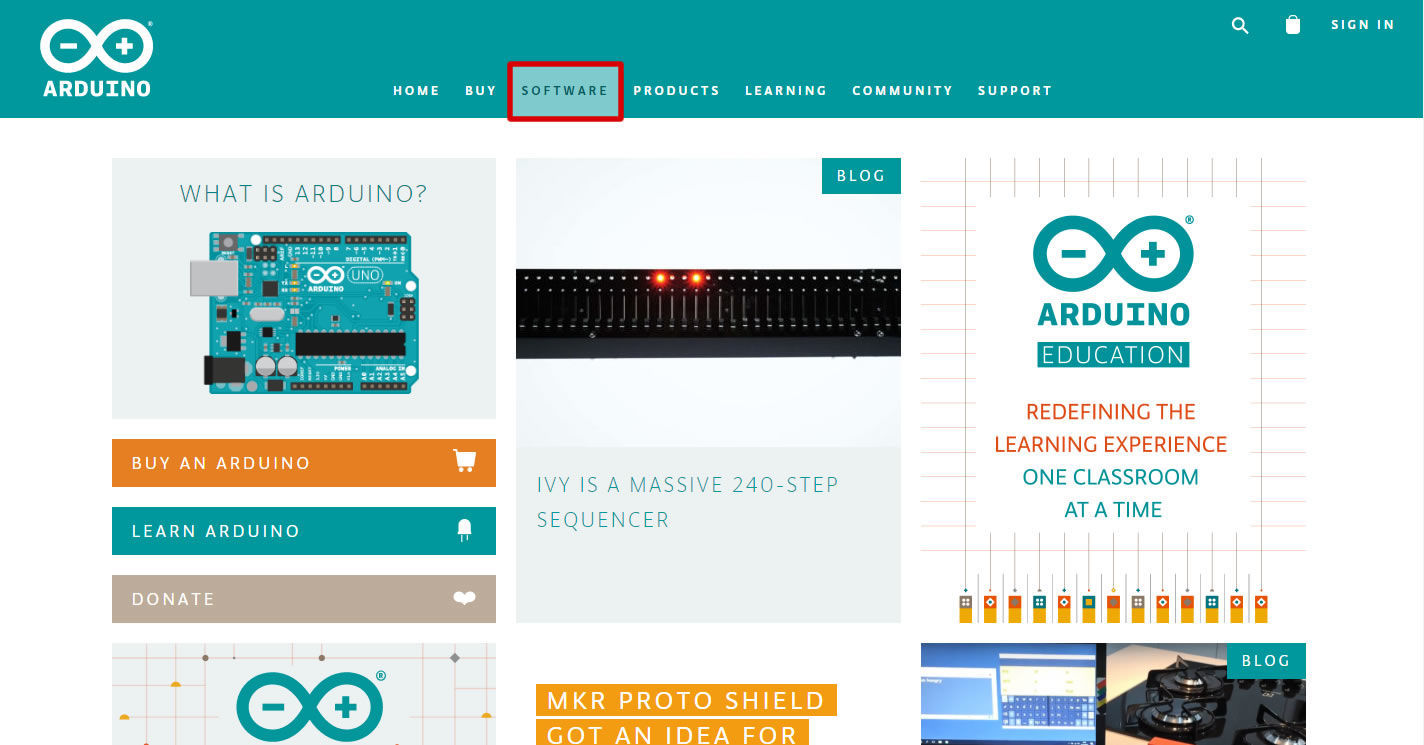1424x745 pixels.
Task: Open the Buy menu item
Action: (481, 90)
